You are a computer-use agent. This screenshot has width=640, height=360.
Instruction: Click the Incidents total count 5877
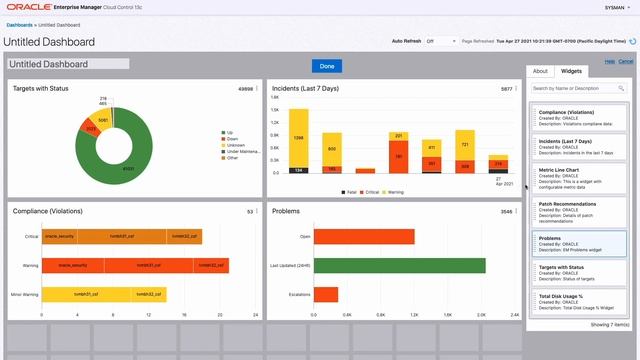[x=506, y=89]
